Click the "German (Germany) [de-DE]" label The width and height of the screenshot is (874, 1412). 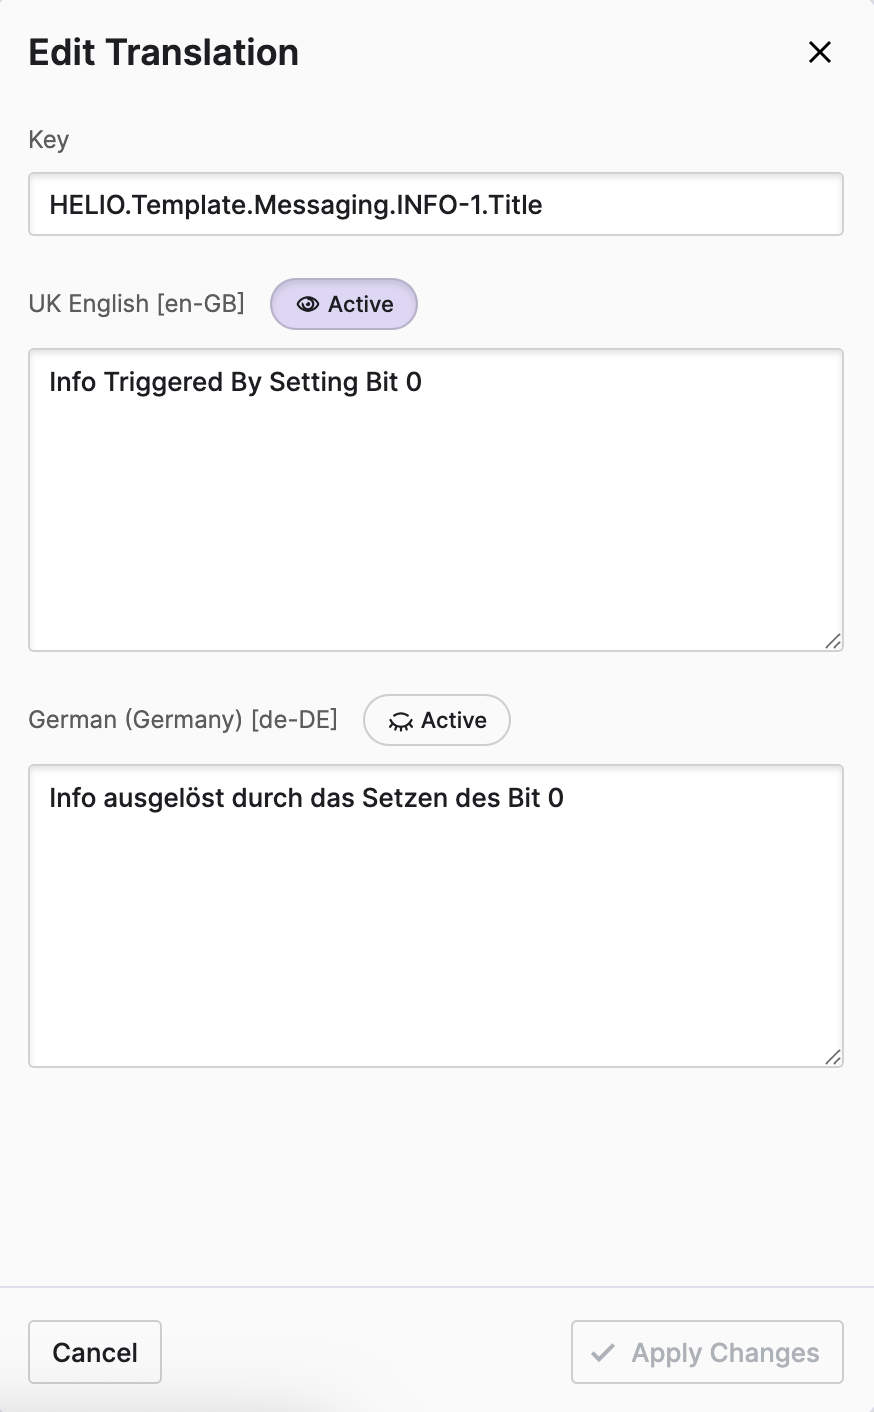183,719
